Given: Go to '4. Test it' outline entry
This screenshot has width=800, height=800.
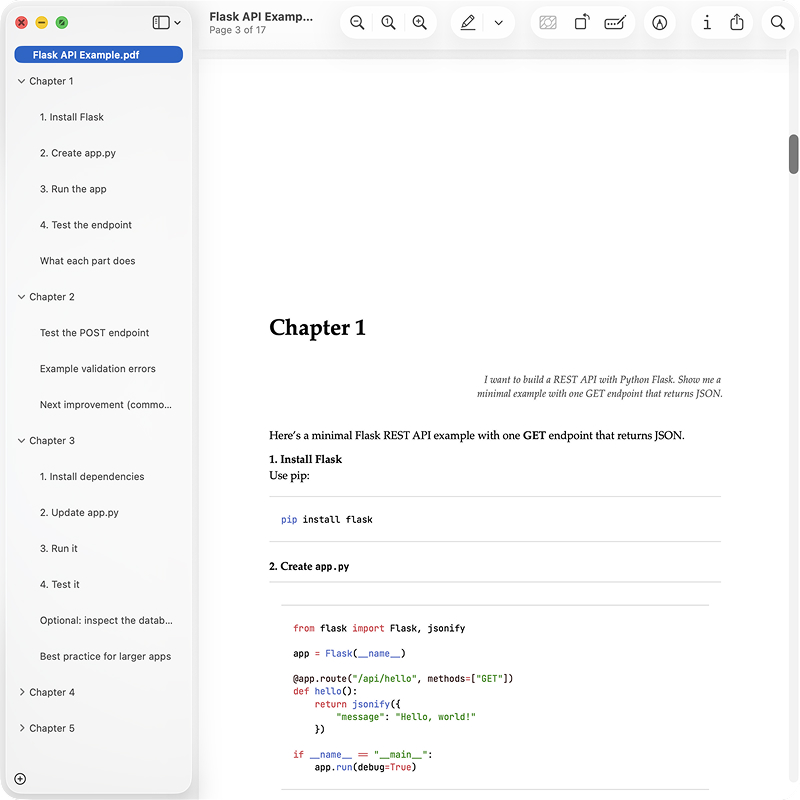Looking at the screenshot, I should (60, 585).
